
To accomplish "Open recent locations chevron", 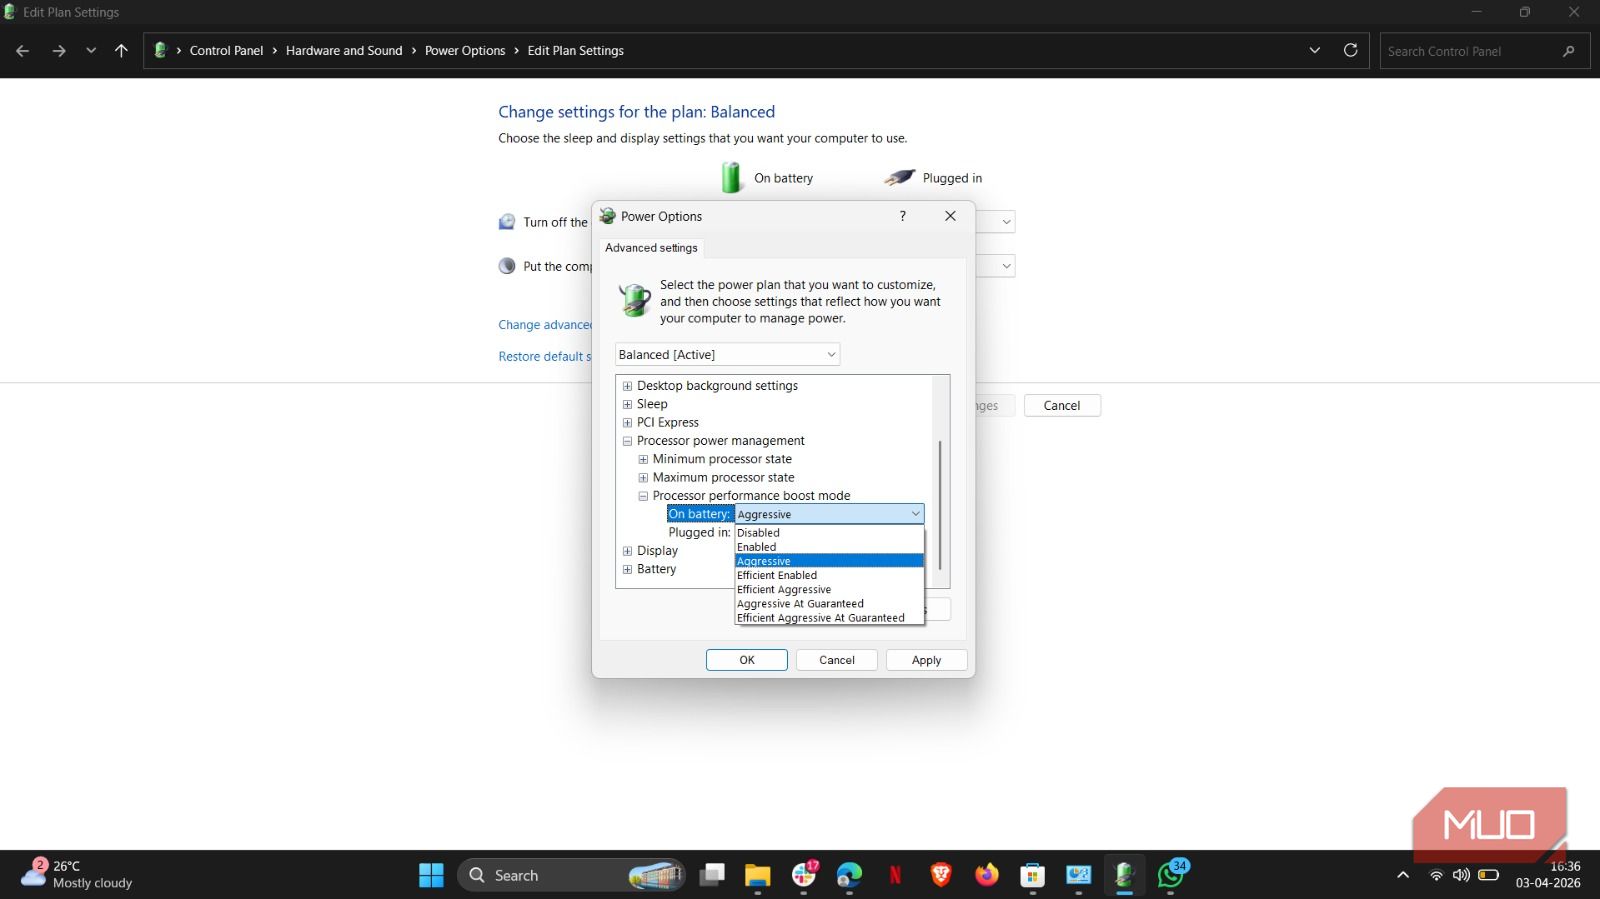I will [91, 51].
